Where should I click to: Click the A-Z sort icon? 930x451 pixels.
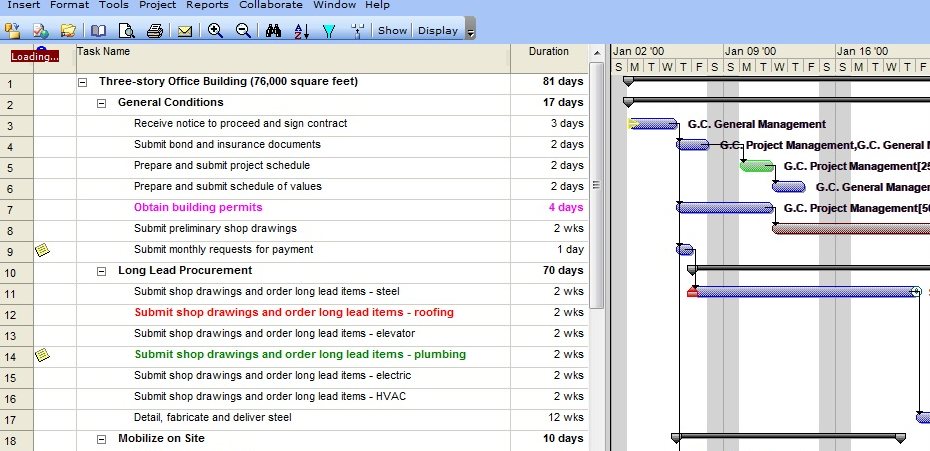301,31
